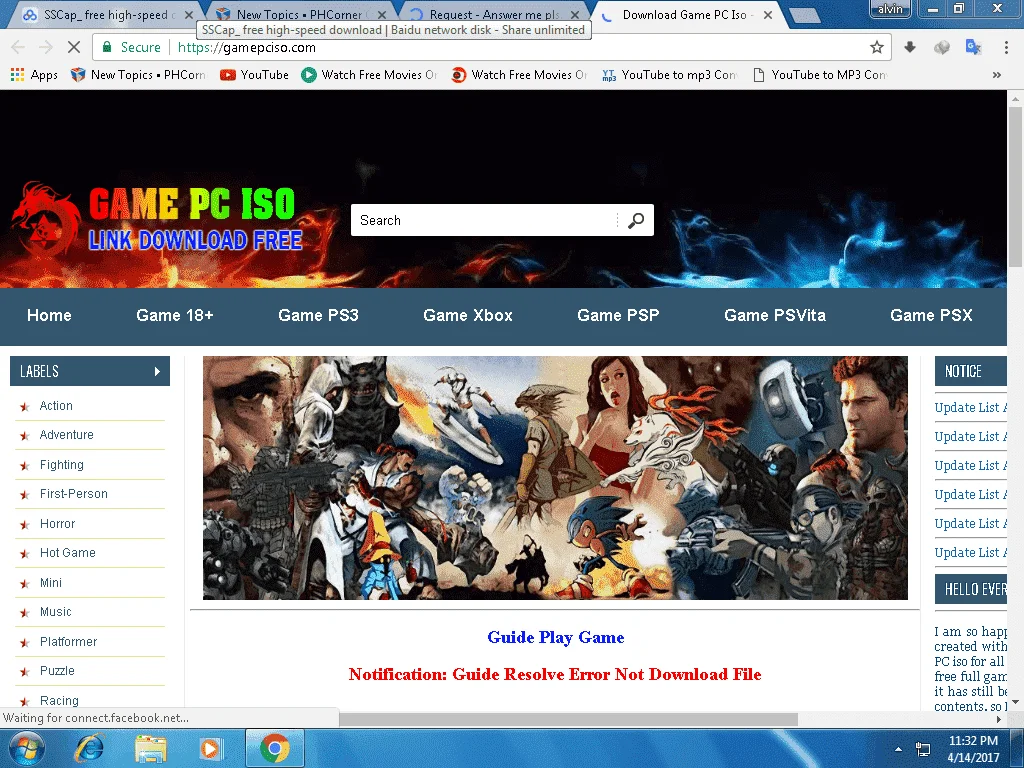Show hidden system tray icons

(899, 749)
